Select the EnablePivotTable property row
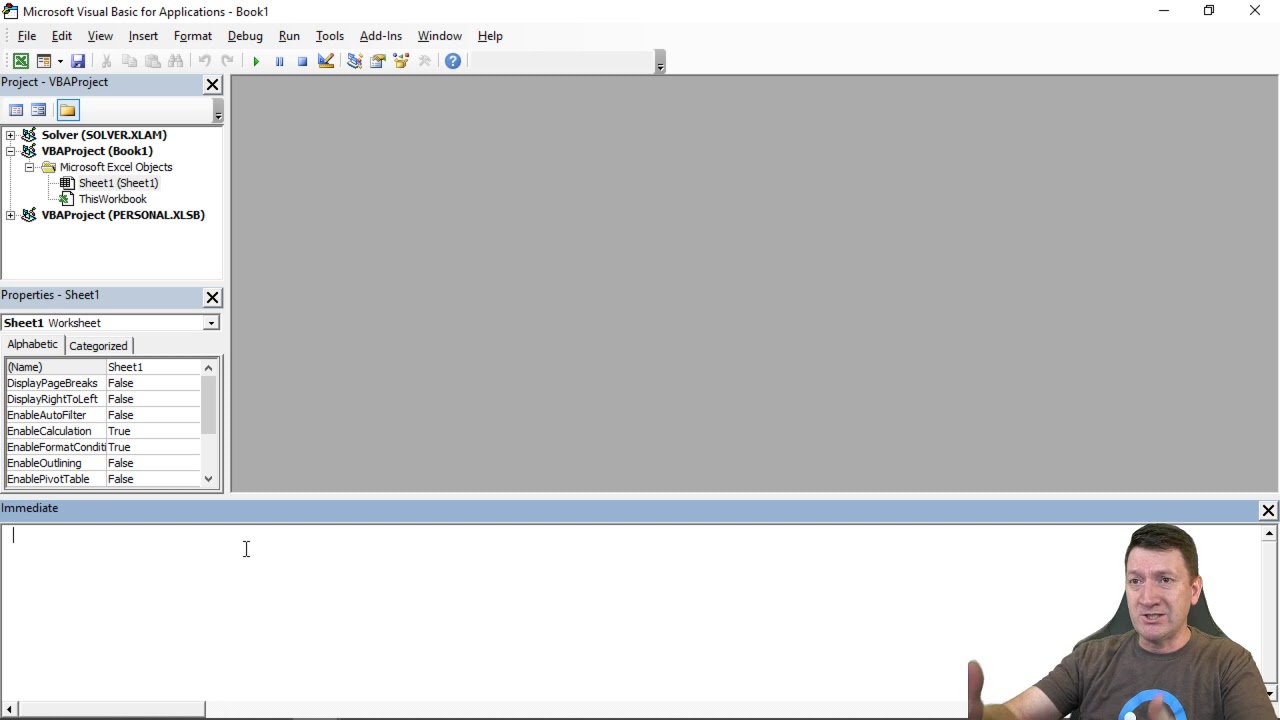Viewport: 1280px width, 720px height. pyautogui.click(x=104, y=479)
